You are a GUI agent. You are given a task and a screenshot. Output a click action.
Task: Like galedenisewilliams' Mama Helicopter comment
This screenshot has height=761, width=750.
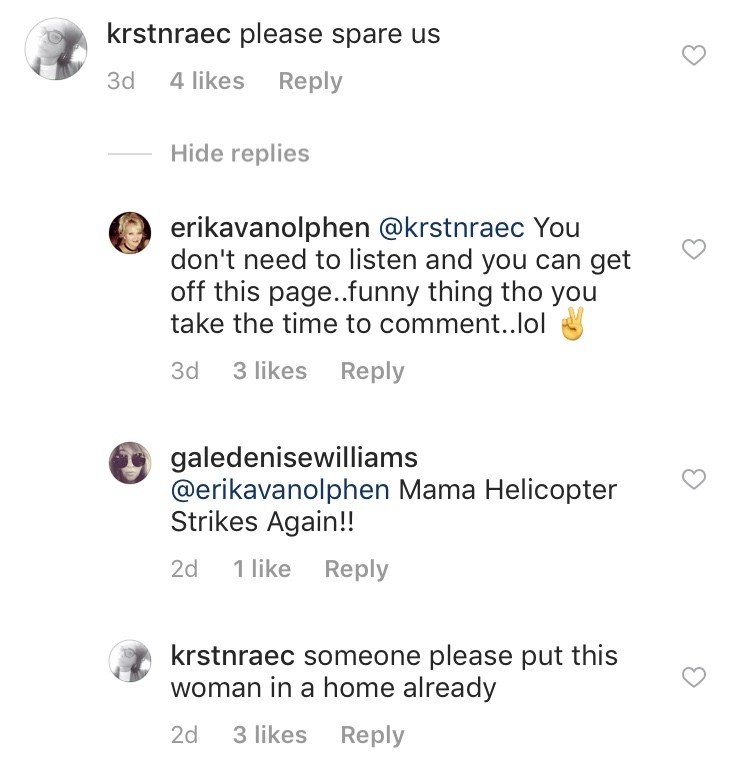click(x=694, y=480)
